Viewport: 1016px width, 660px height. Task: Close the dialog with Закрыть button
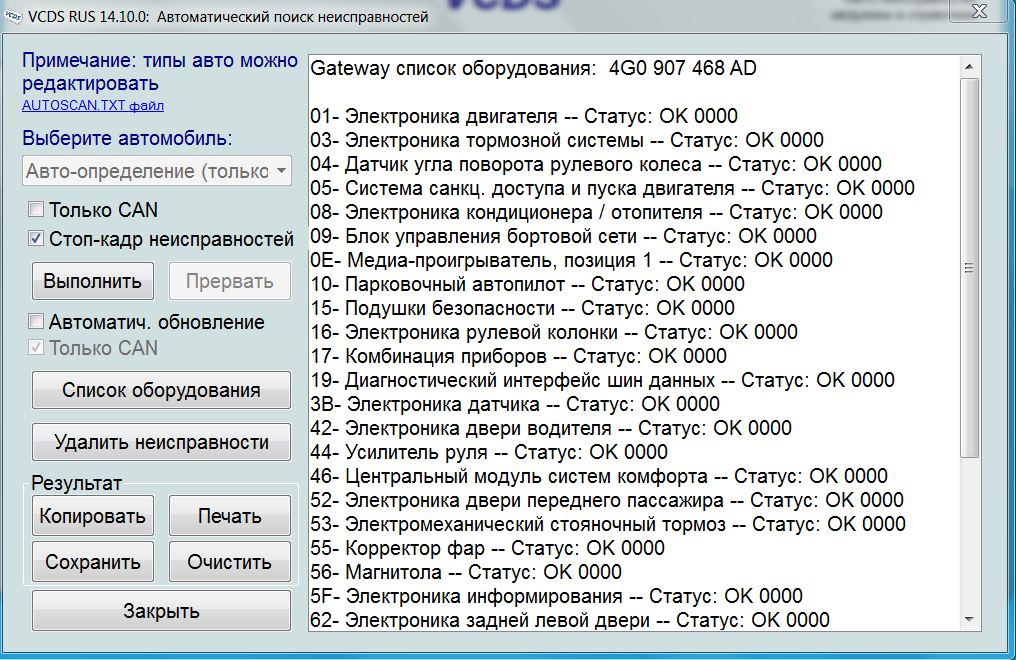click(161, 611)
